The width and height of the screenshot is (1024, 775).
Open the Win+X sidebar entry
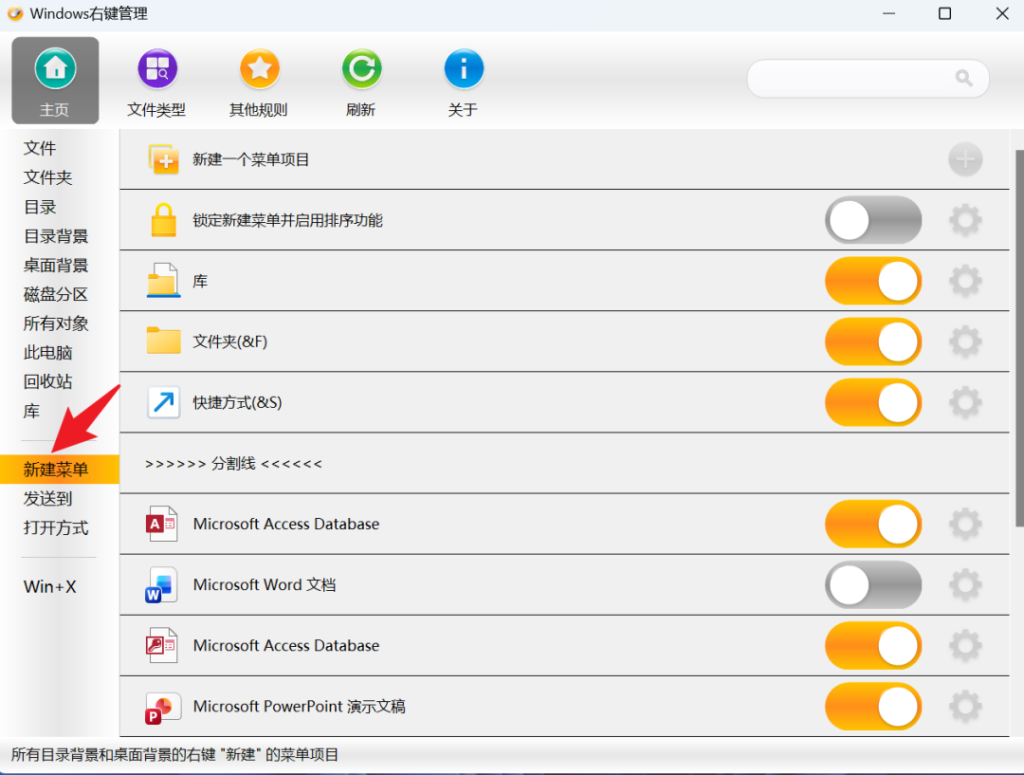click(50, 586)
